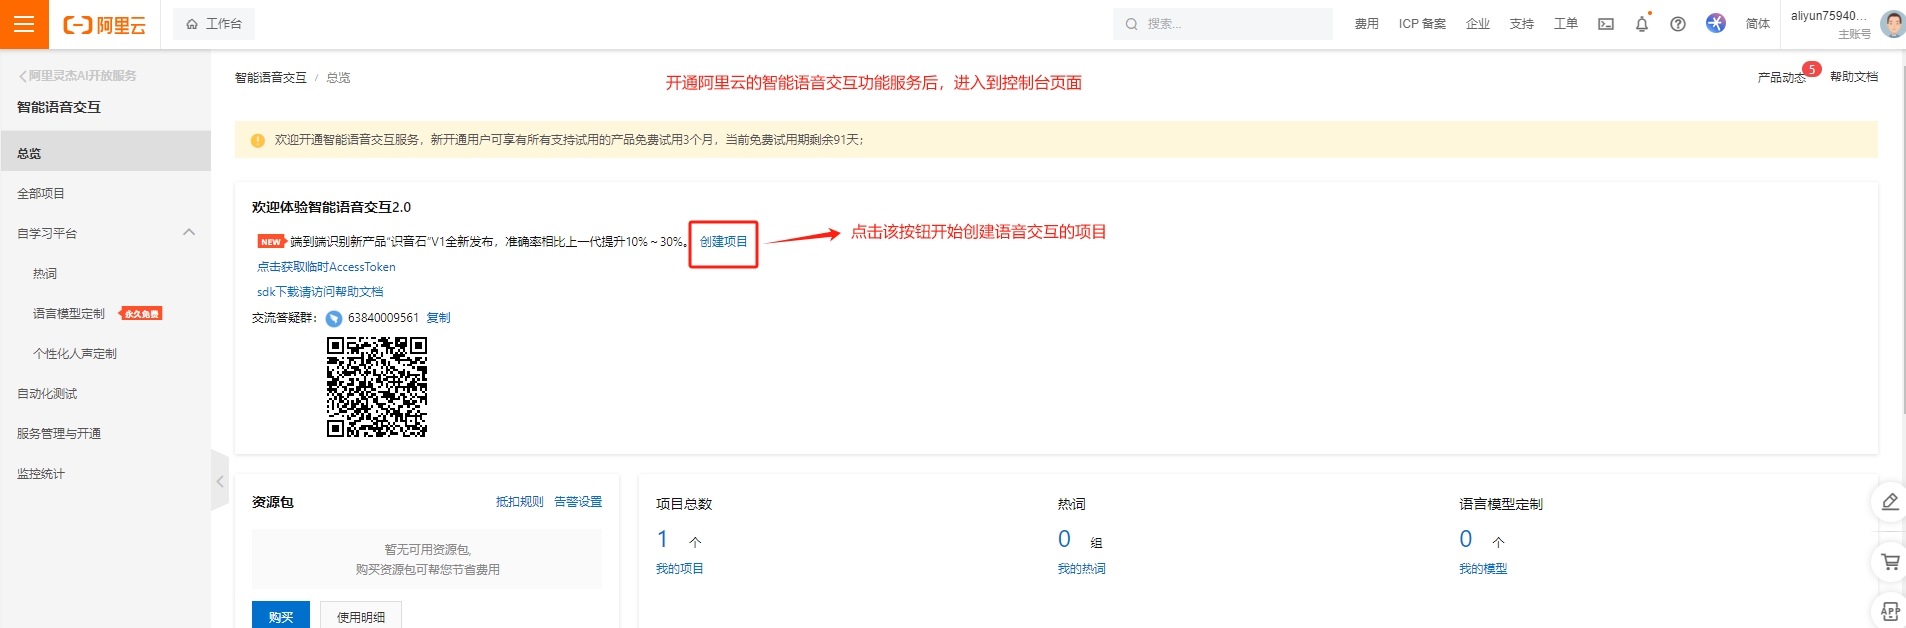
Task: Go back to 阿里灵杰AI开放服务
Action: point(78,76)
